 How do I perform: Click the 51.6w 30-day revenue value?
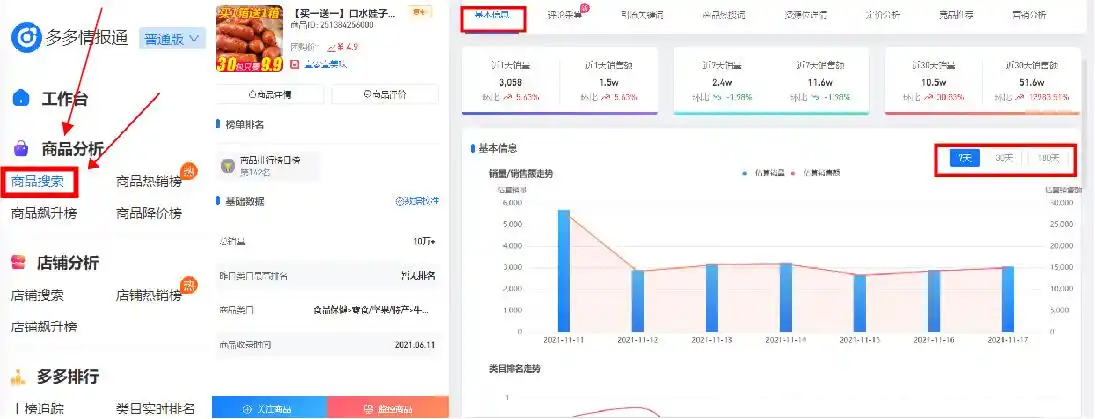point(1031,82)
